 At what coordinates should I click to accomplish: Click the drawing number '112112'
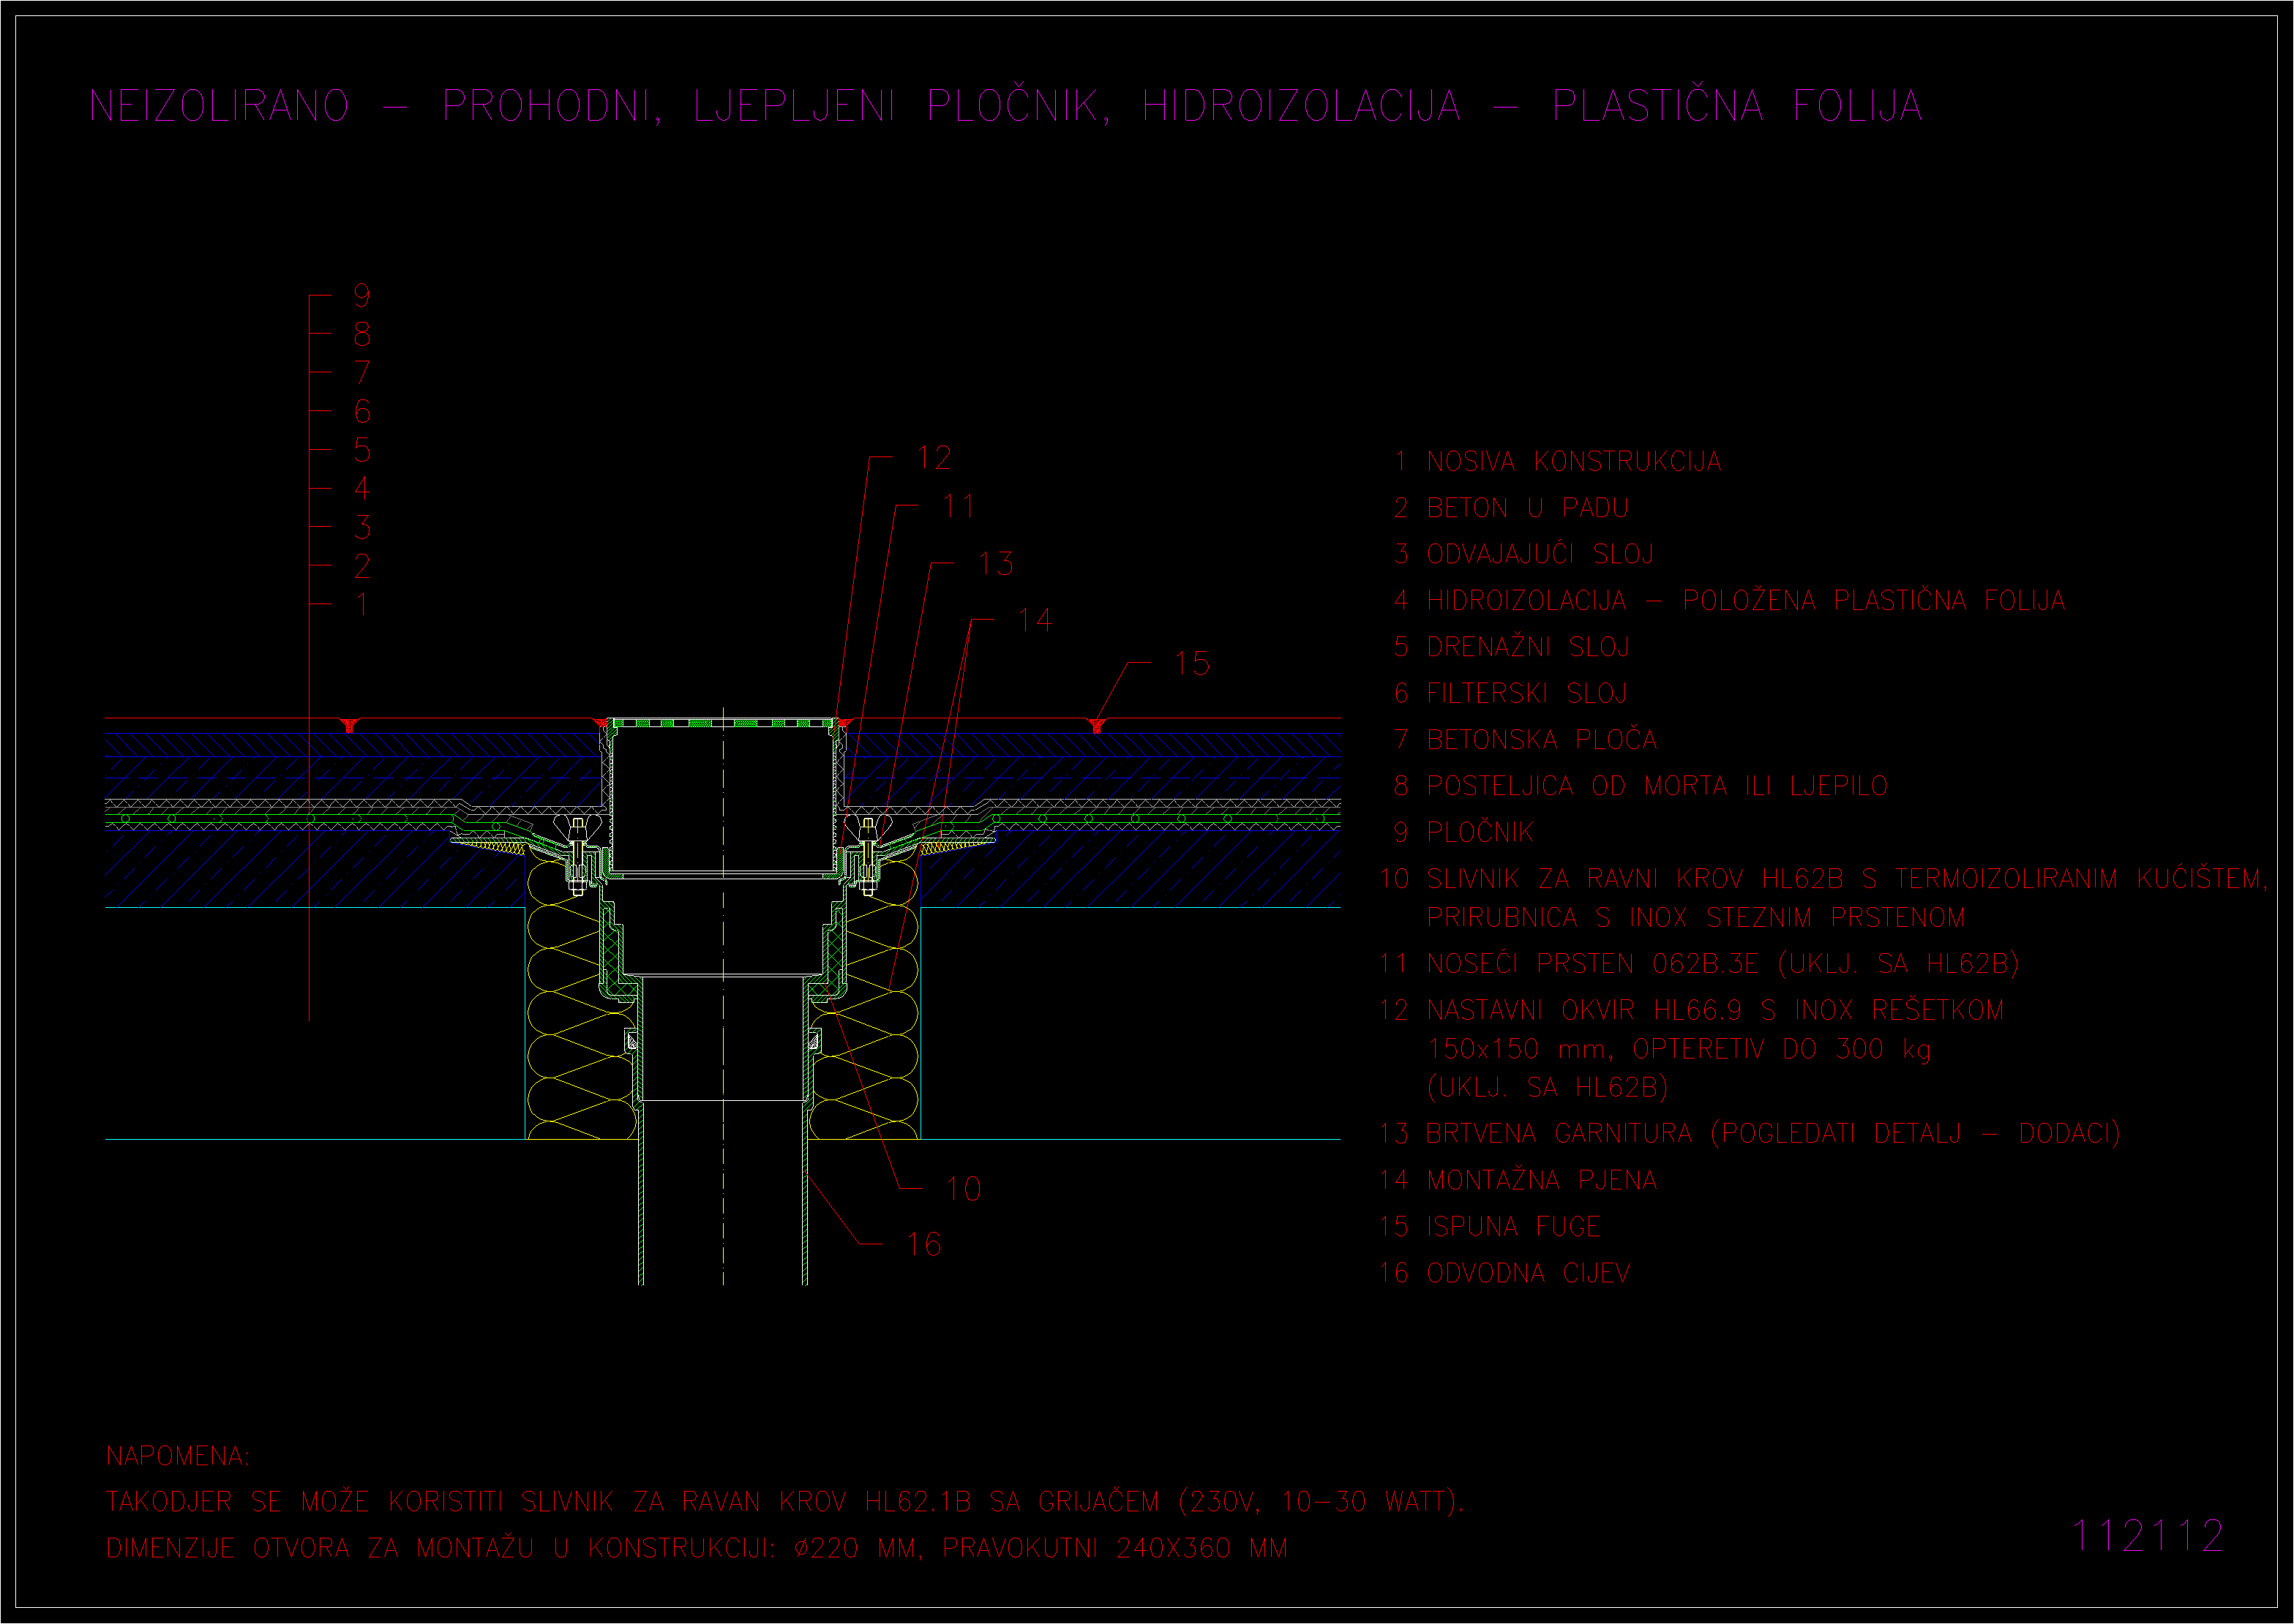[x=2148, y=1536]
